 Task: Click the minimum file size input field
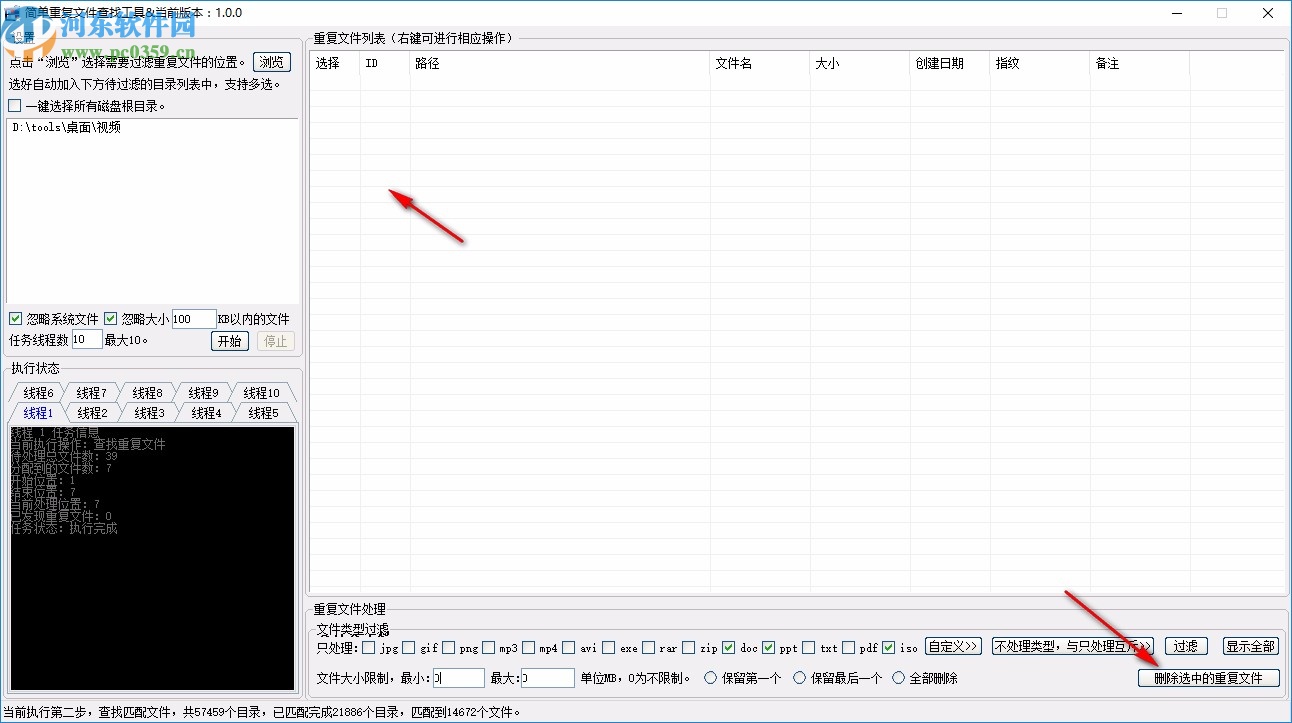(x=458, y=677)
